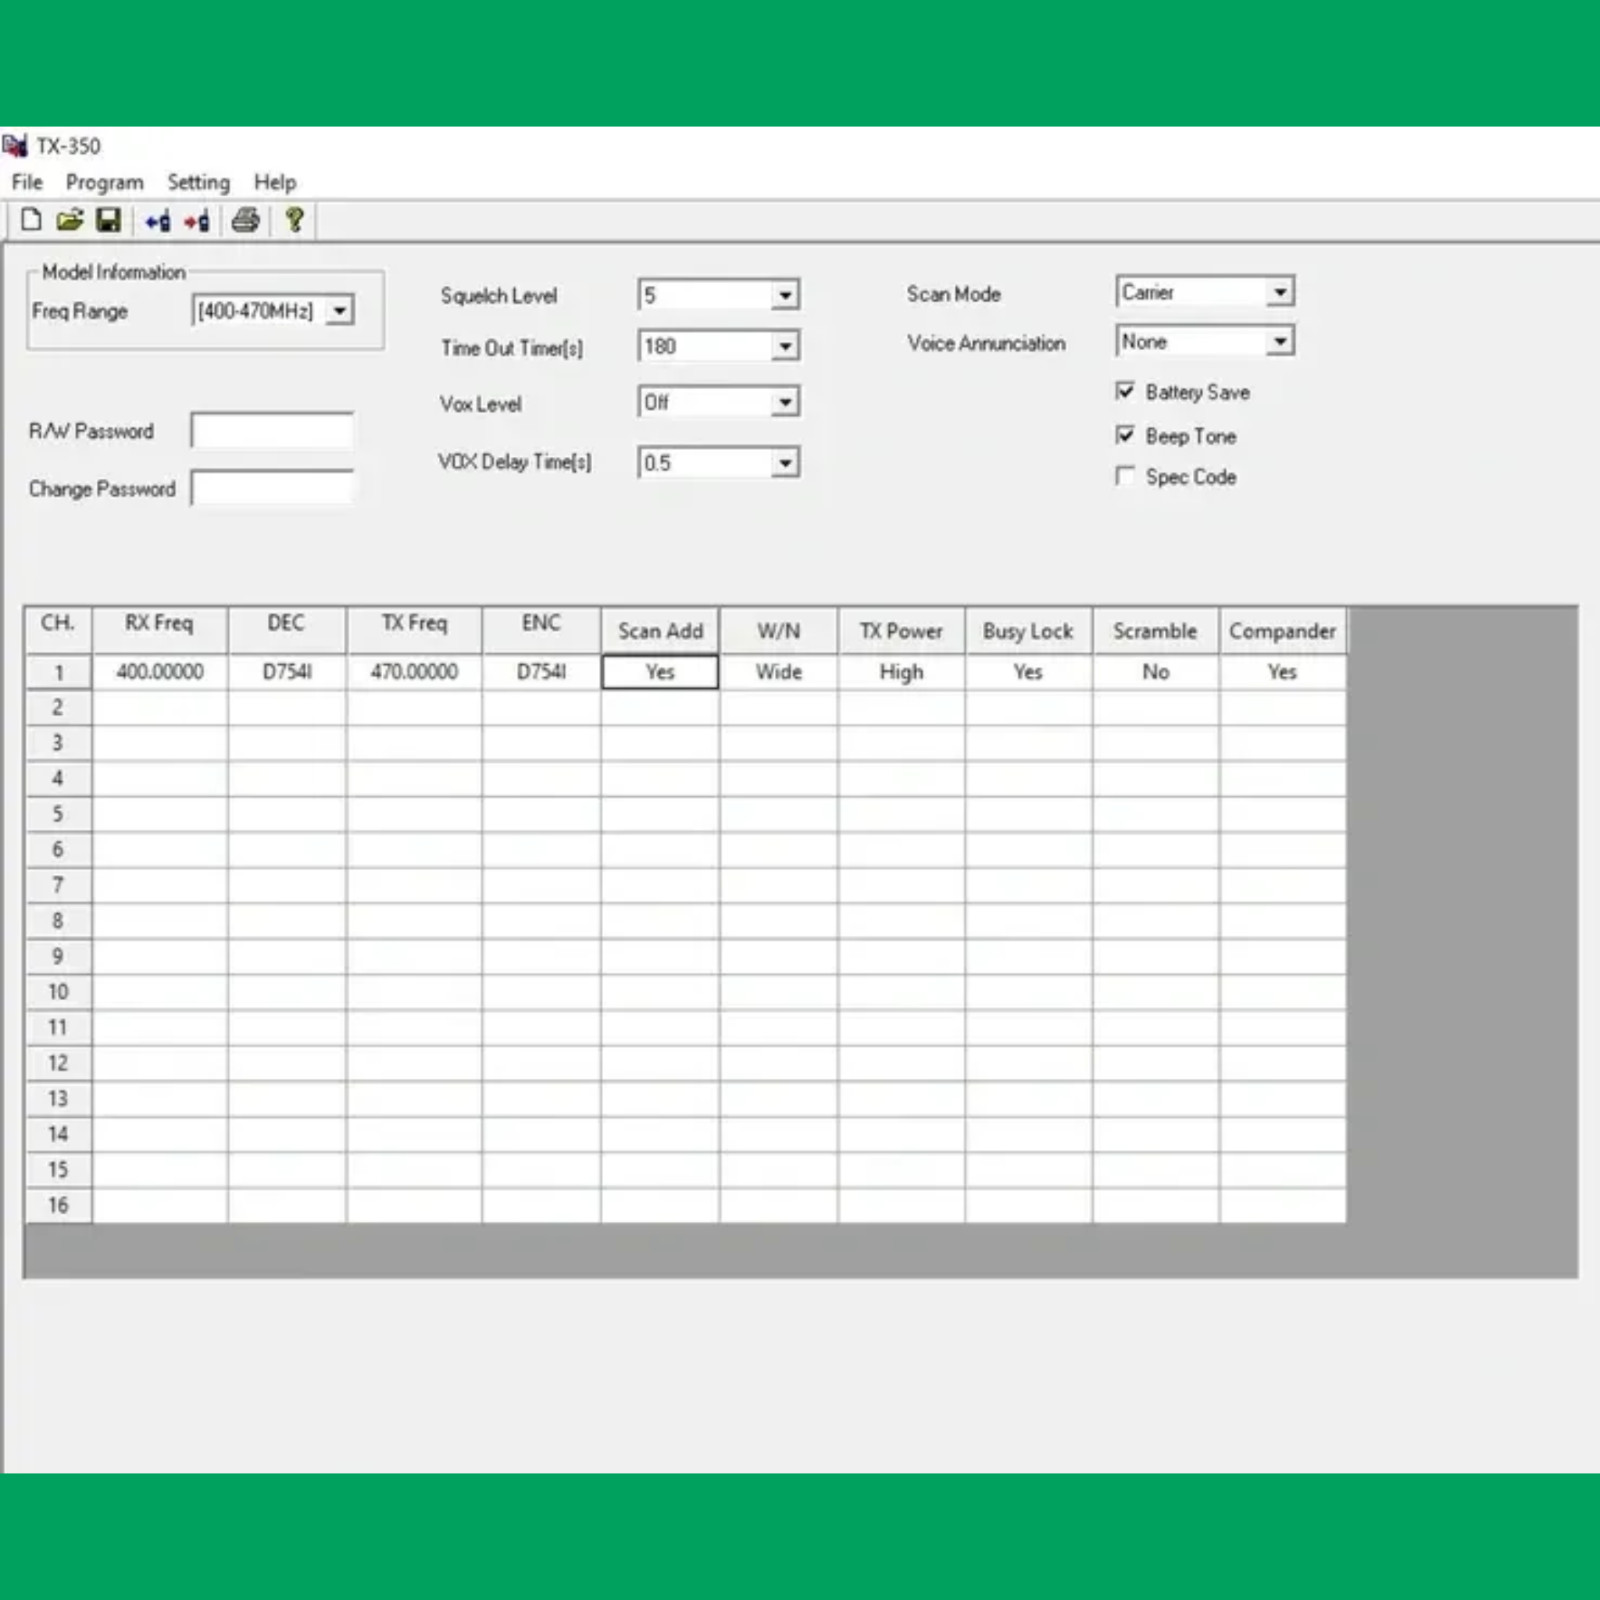Click channel 1 W/N Wide cell

tap(779, 672)
